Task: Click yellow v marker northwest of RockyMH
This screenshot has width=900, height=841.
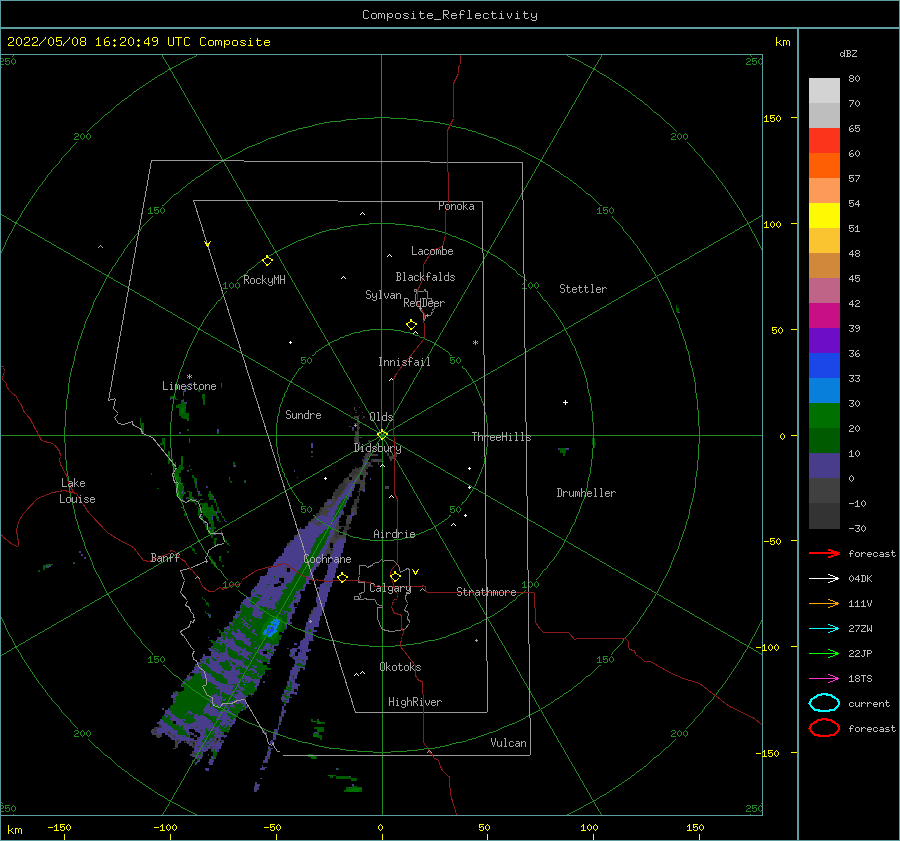Action: click(x=208, y=244)
